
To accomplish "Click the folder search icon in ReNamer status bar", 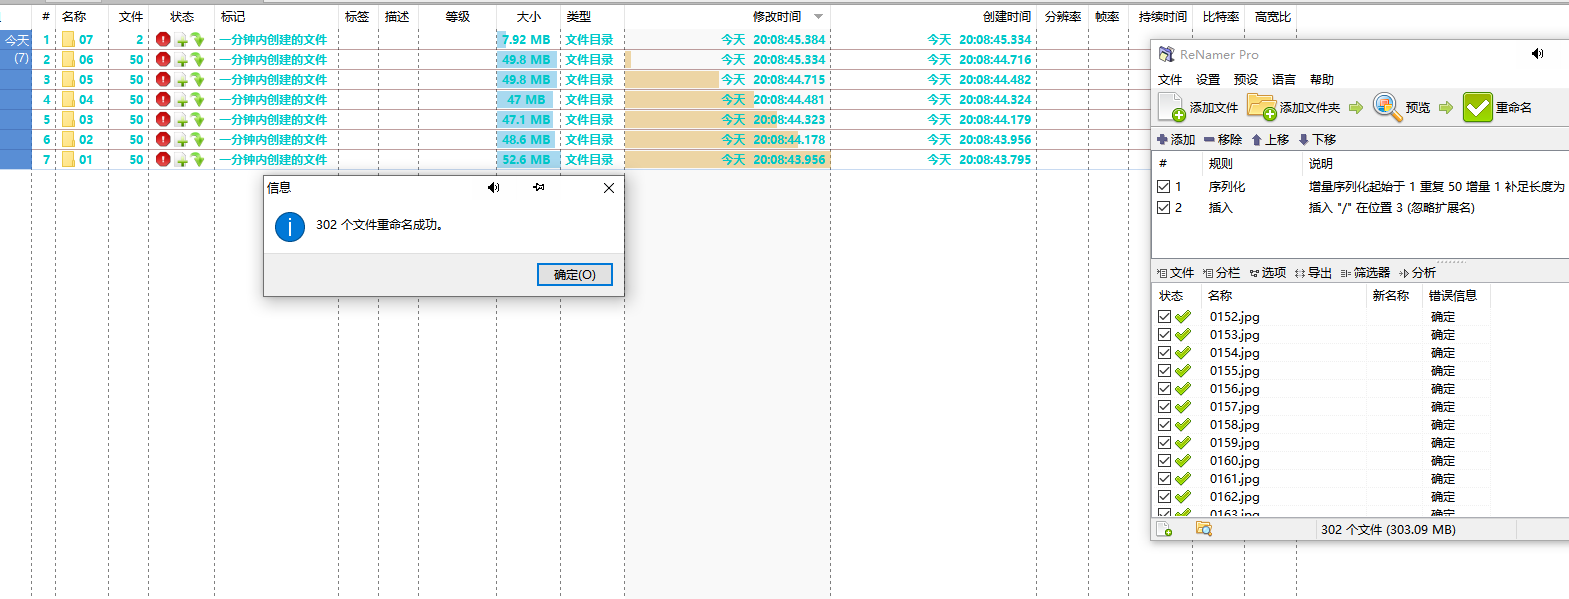I will click(1204, 529).
